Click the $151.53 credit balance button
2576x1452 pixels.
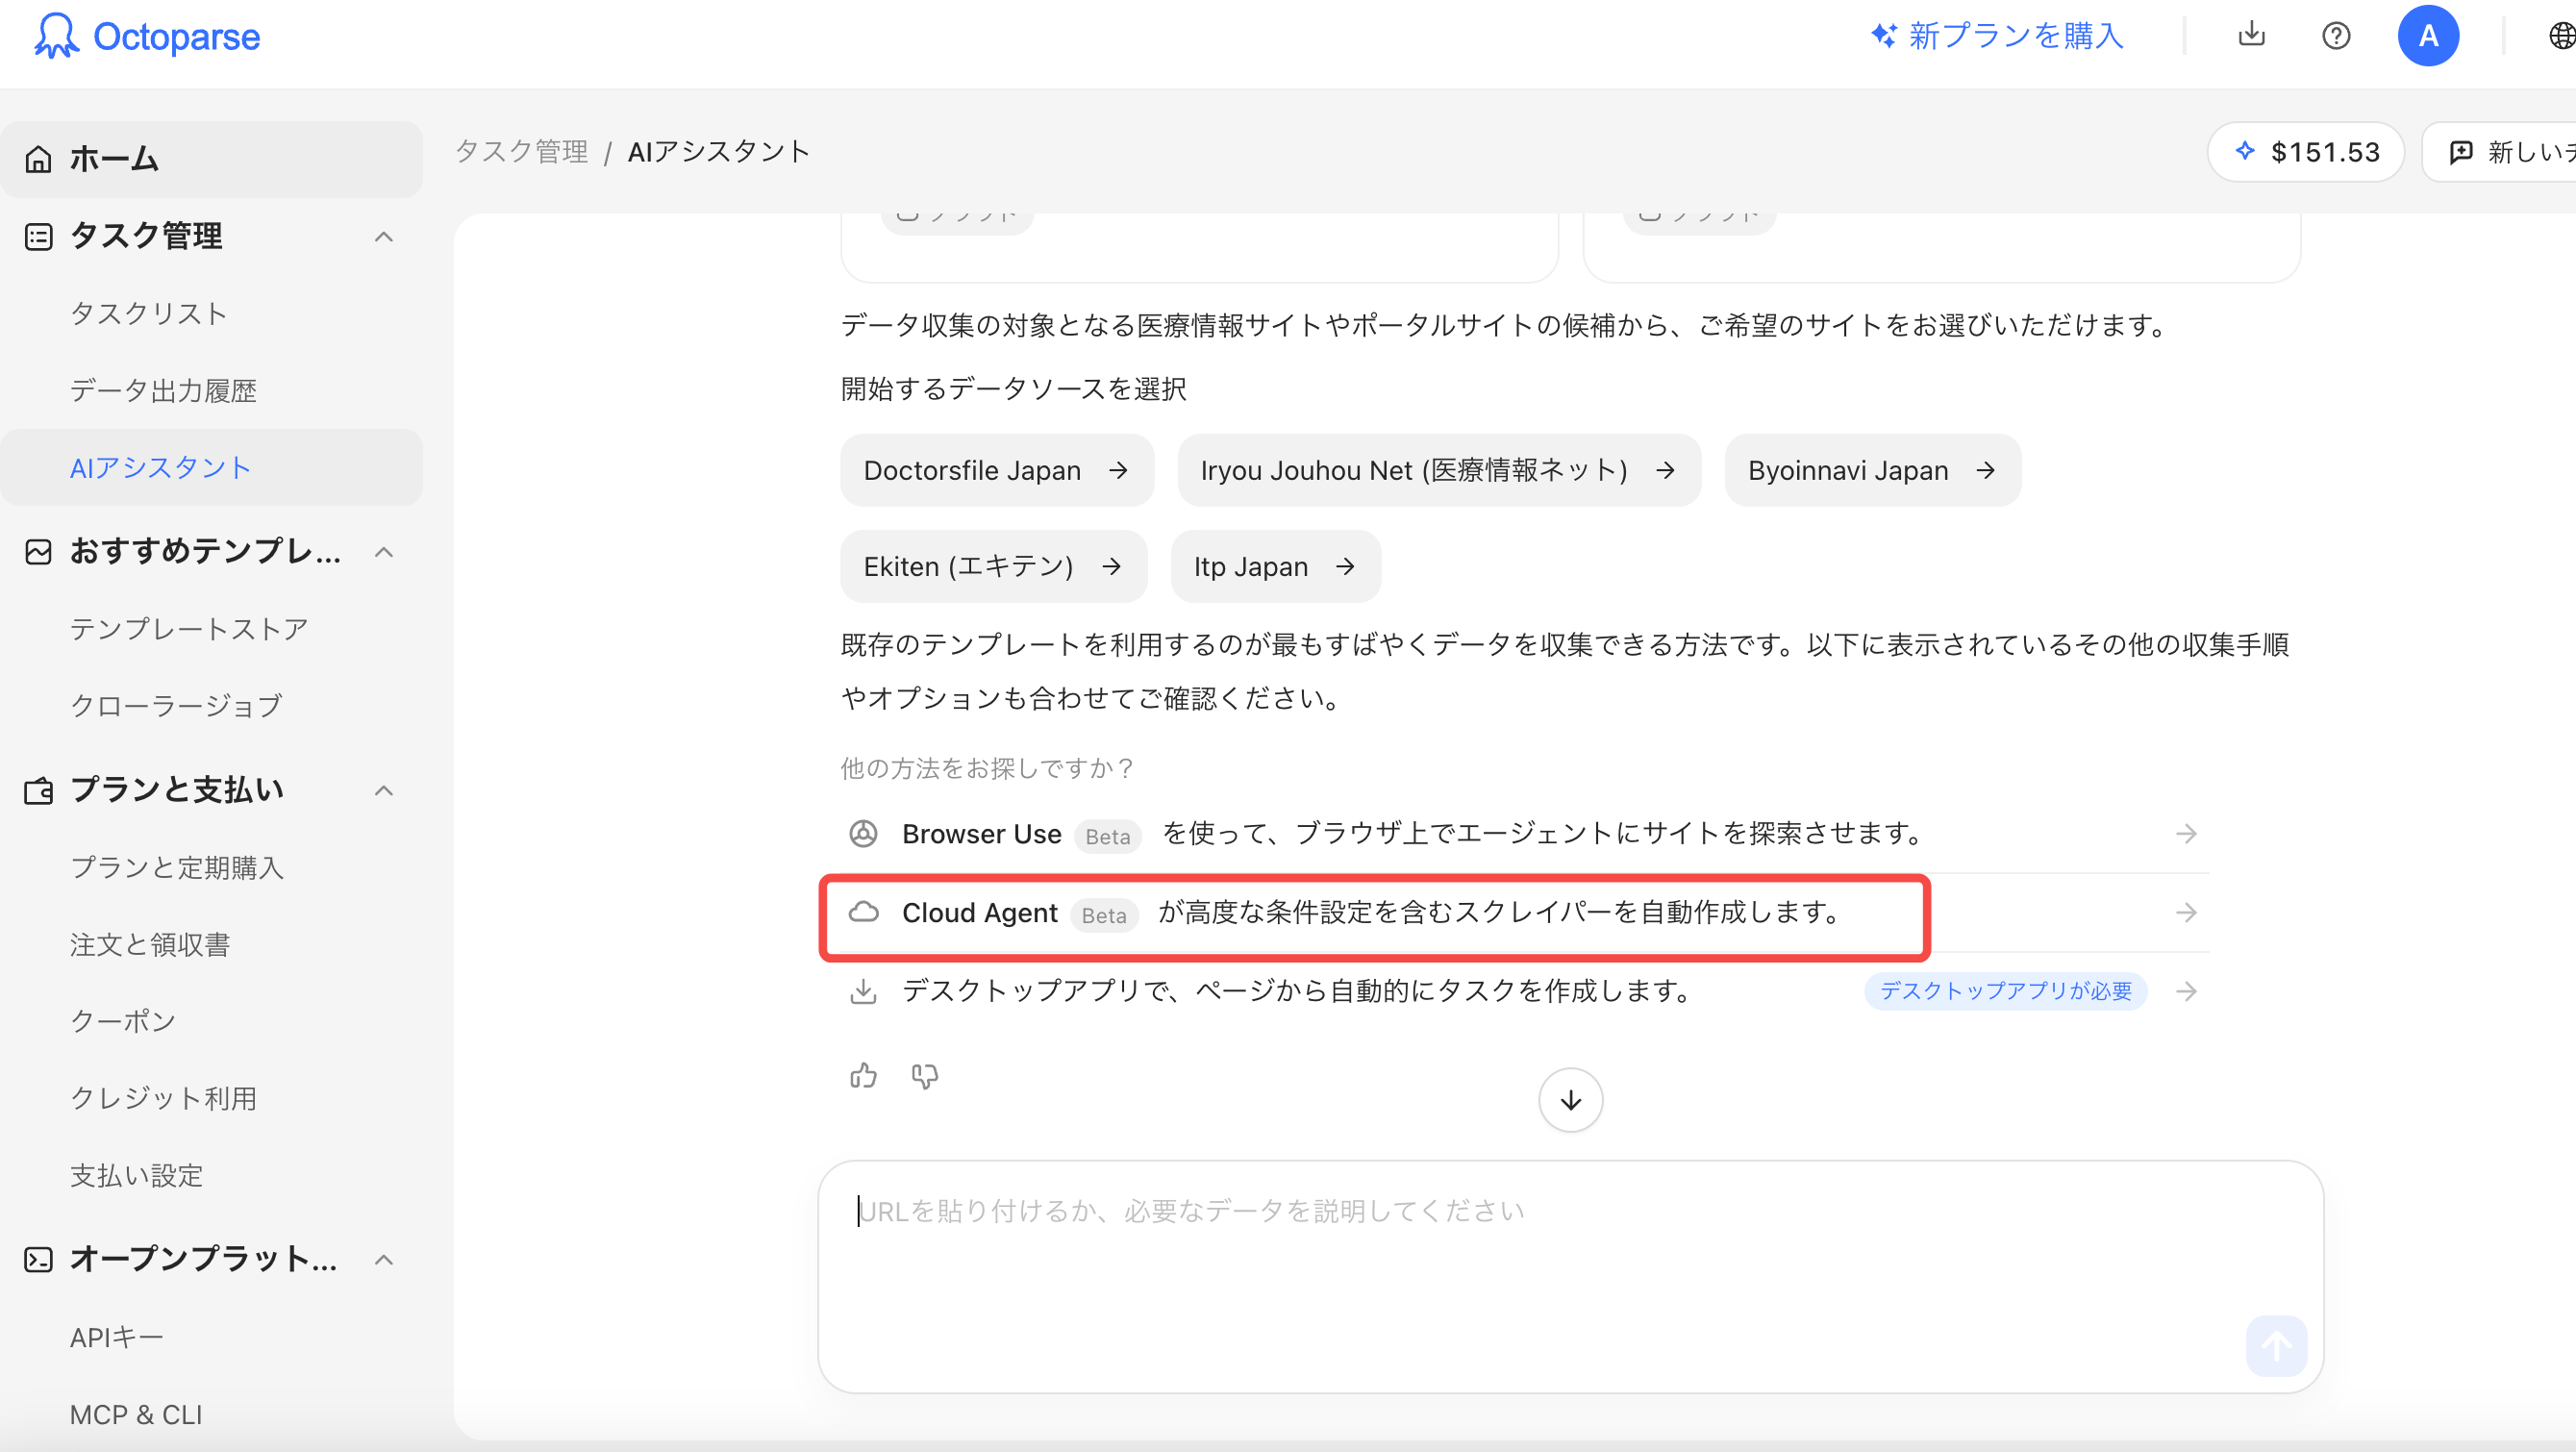tap(2305, 152)
